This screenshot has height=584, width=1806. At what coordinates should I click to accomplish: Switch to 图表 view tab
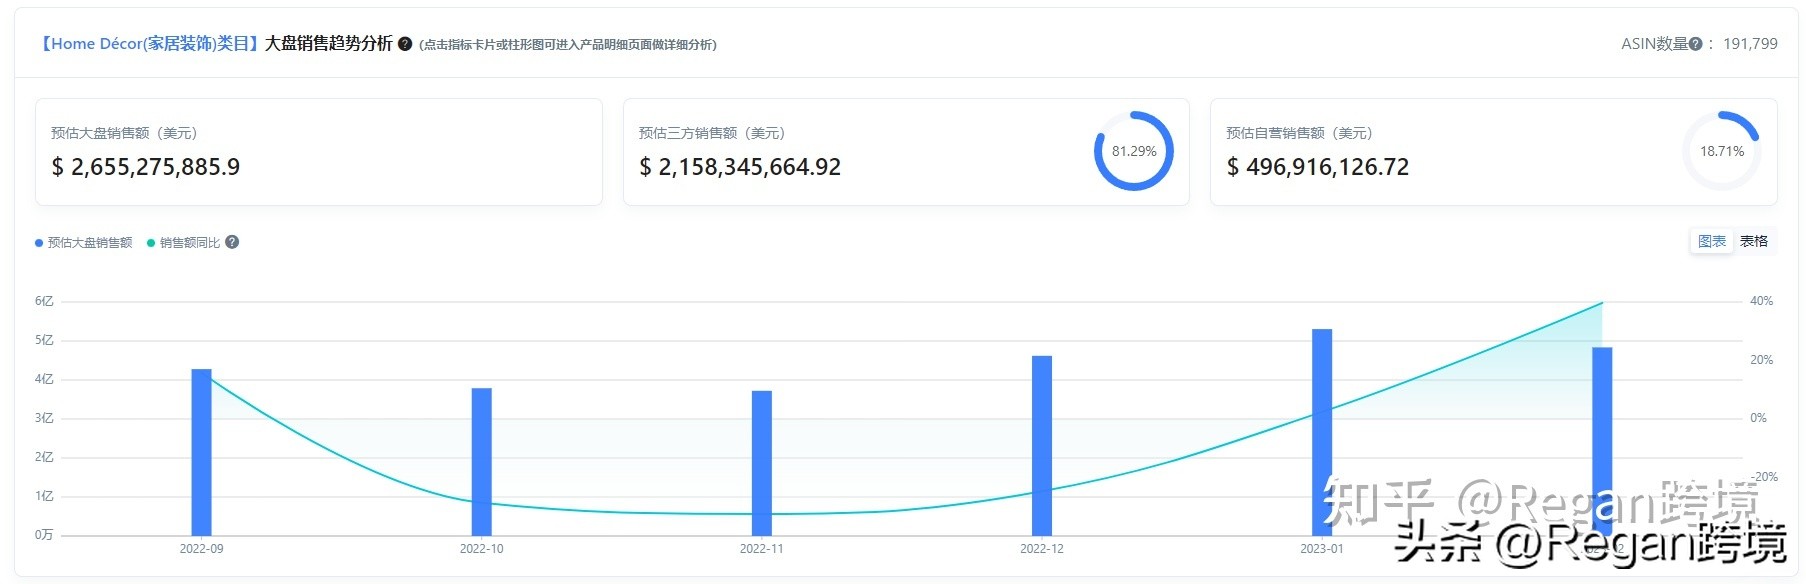pos(1712,241)
